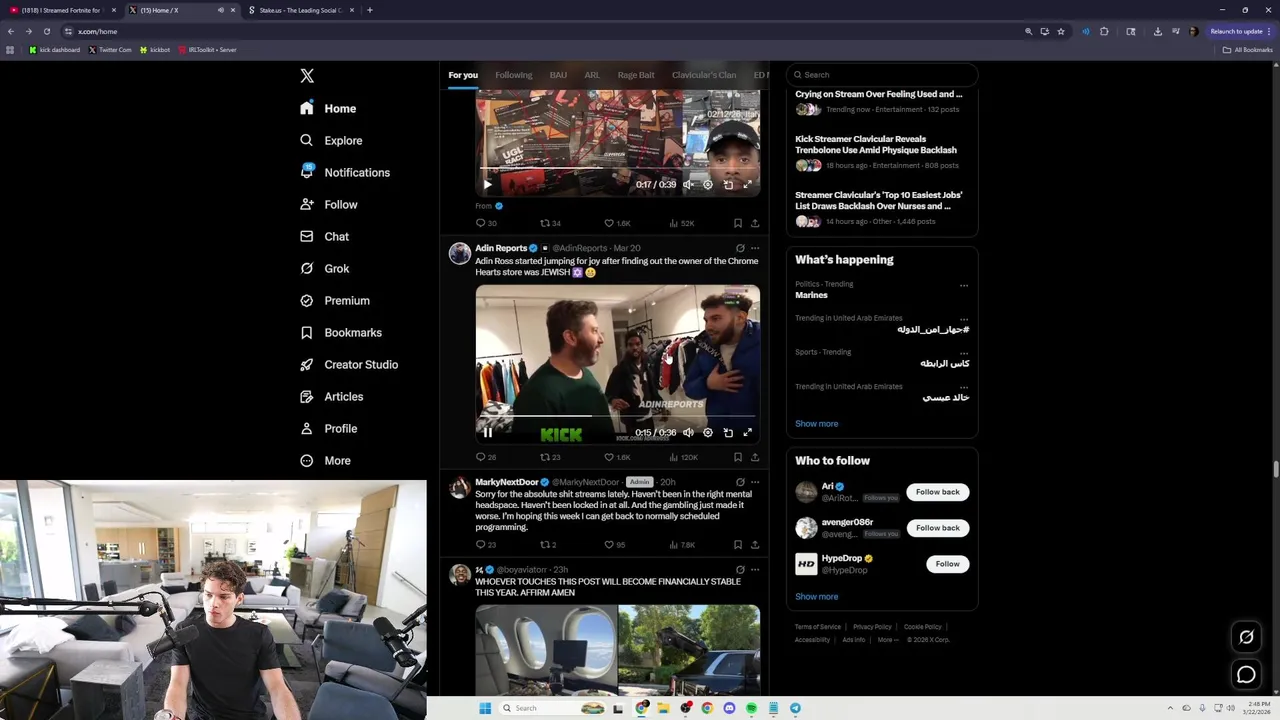Screen dimensions: 1280x720
Task: View analytics of Adin Reports post
Action: point(683,457)
